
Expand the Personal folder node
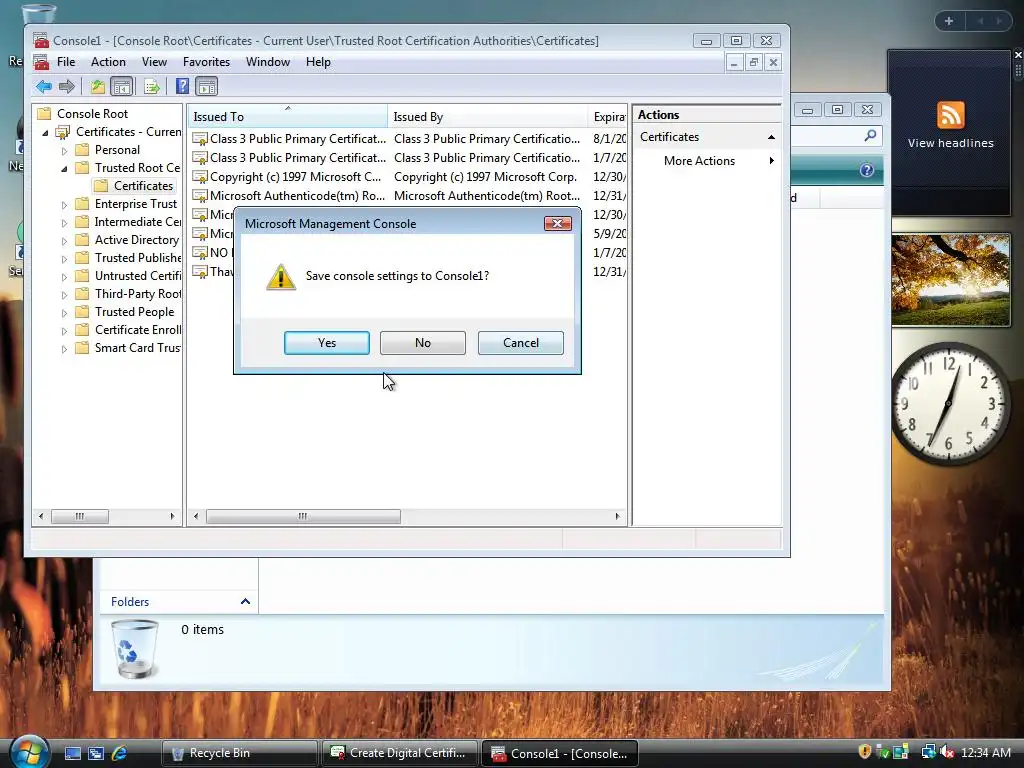point(64,151)
